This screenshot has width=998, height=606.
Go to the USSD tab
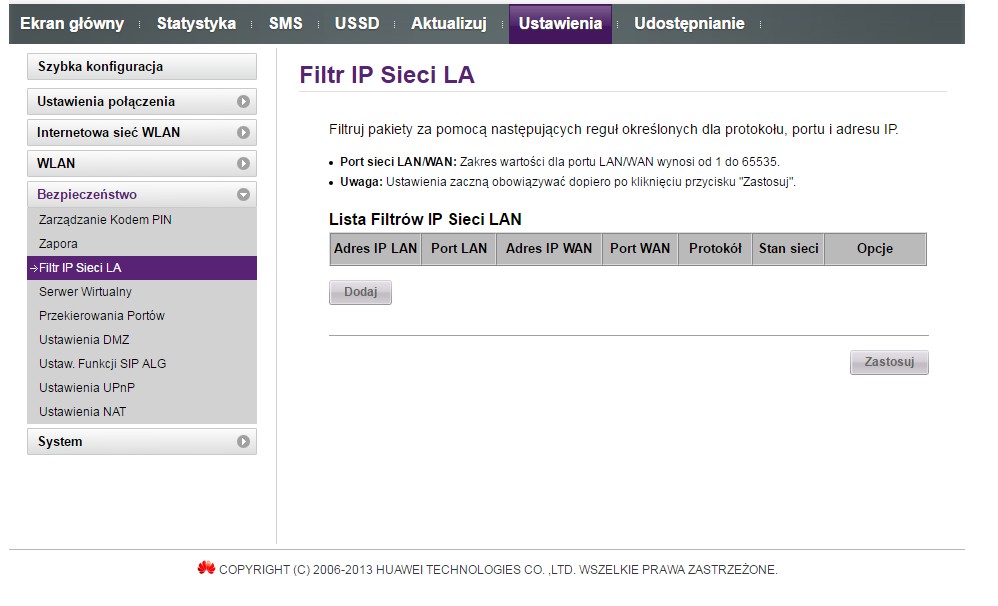pos(357,24)
